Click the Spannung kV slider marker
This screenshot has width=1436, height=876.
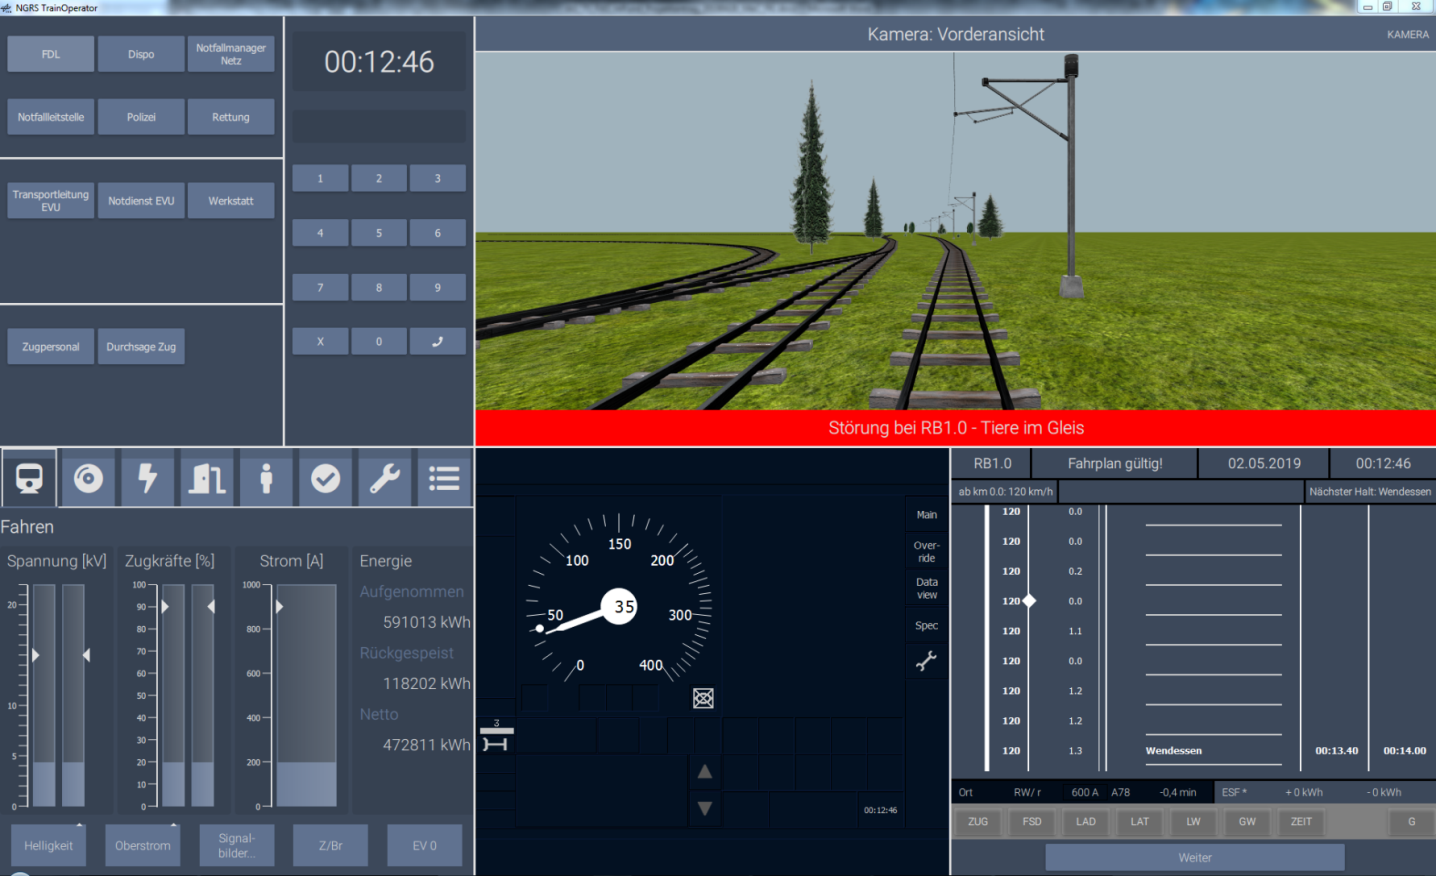pos(36,655)
